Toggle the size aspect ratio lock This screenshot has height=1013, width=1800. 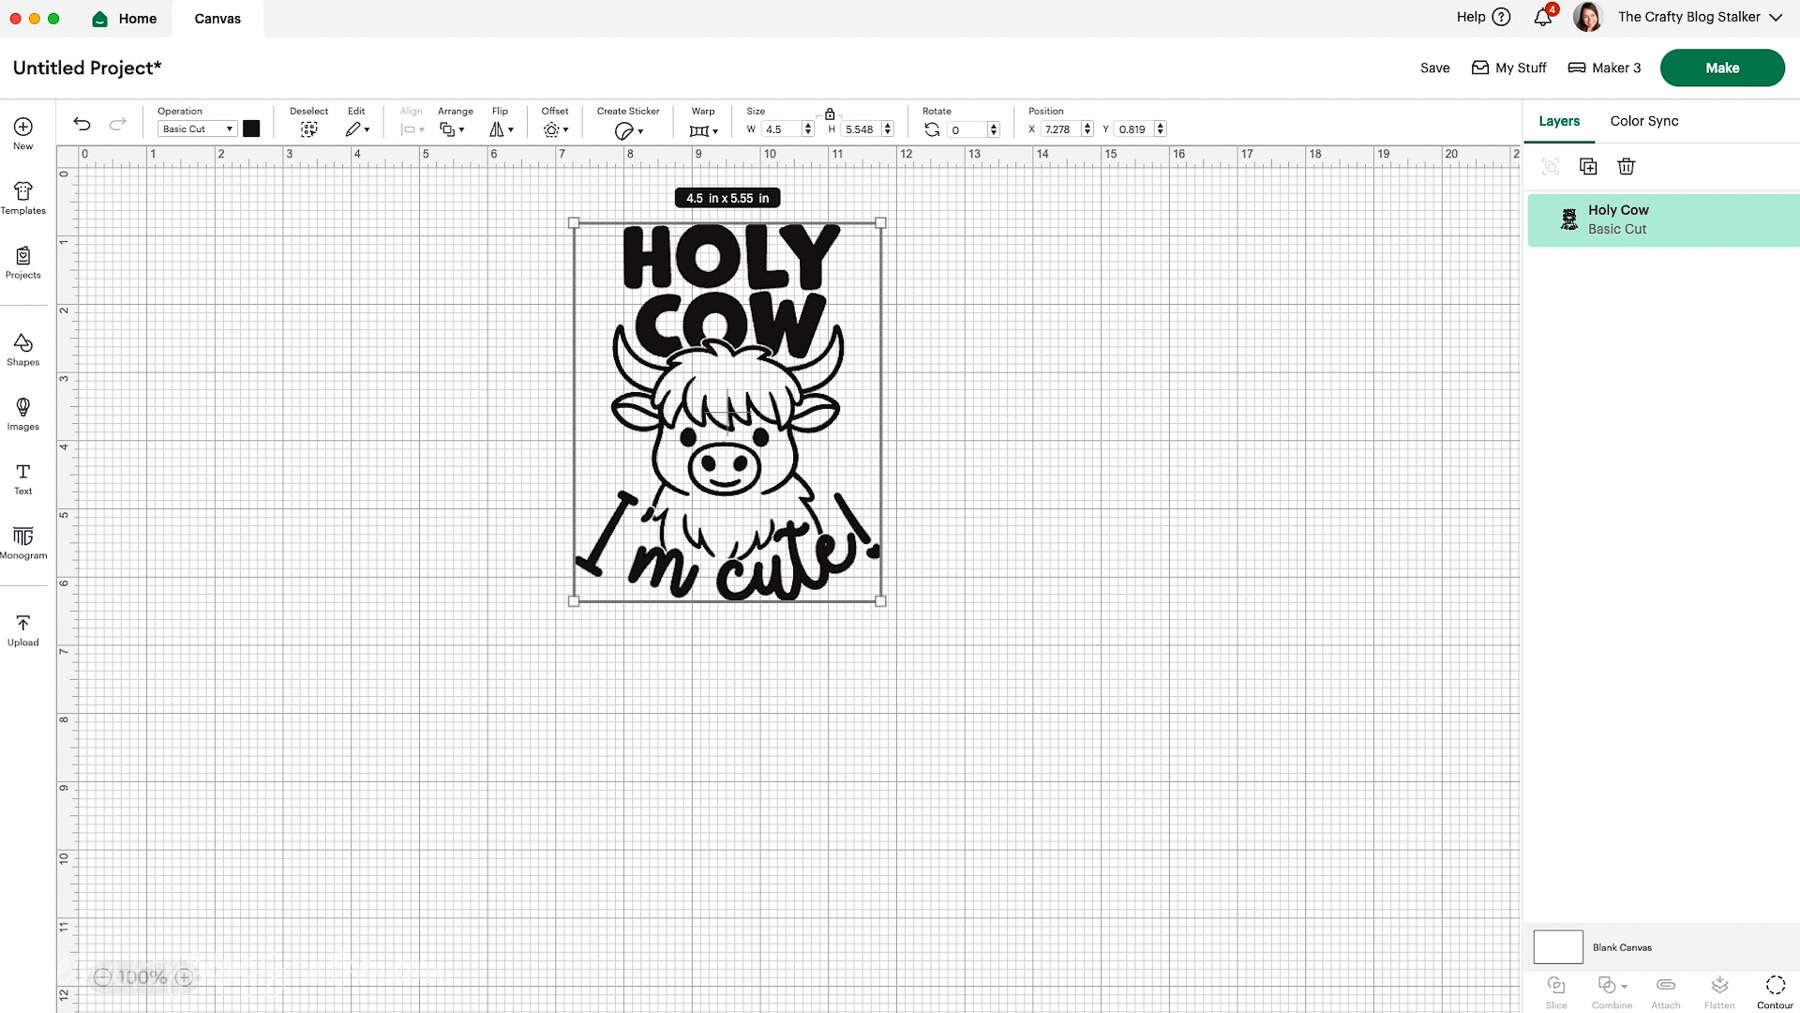(x=830, y=114)
